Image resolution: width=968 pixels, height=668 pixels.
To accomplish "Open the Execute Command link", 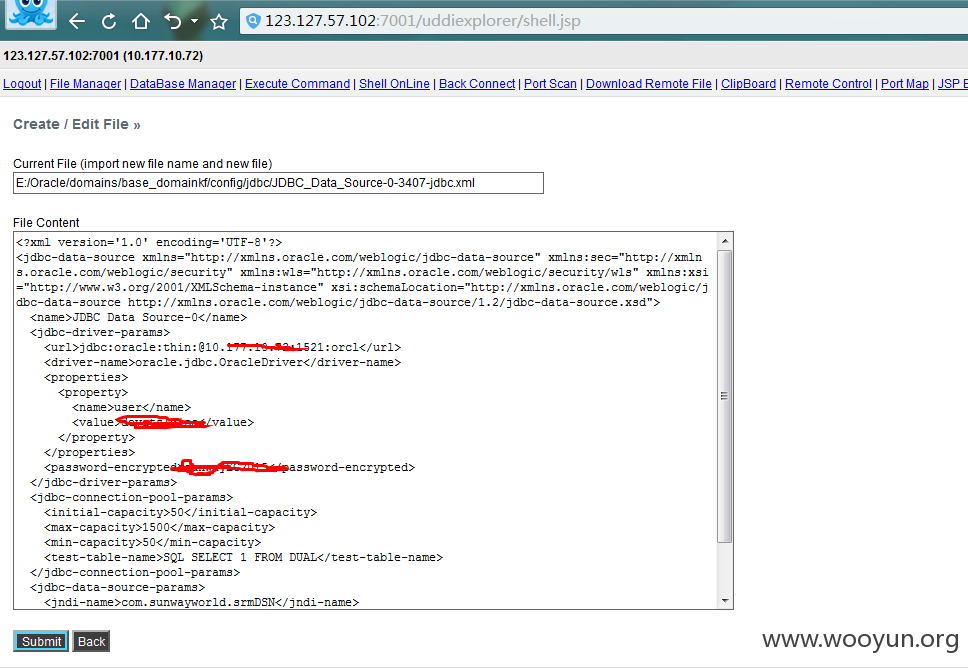I will (298, 84).
